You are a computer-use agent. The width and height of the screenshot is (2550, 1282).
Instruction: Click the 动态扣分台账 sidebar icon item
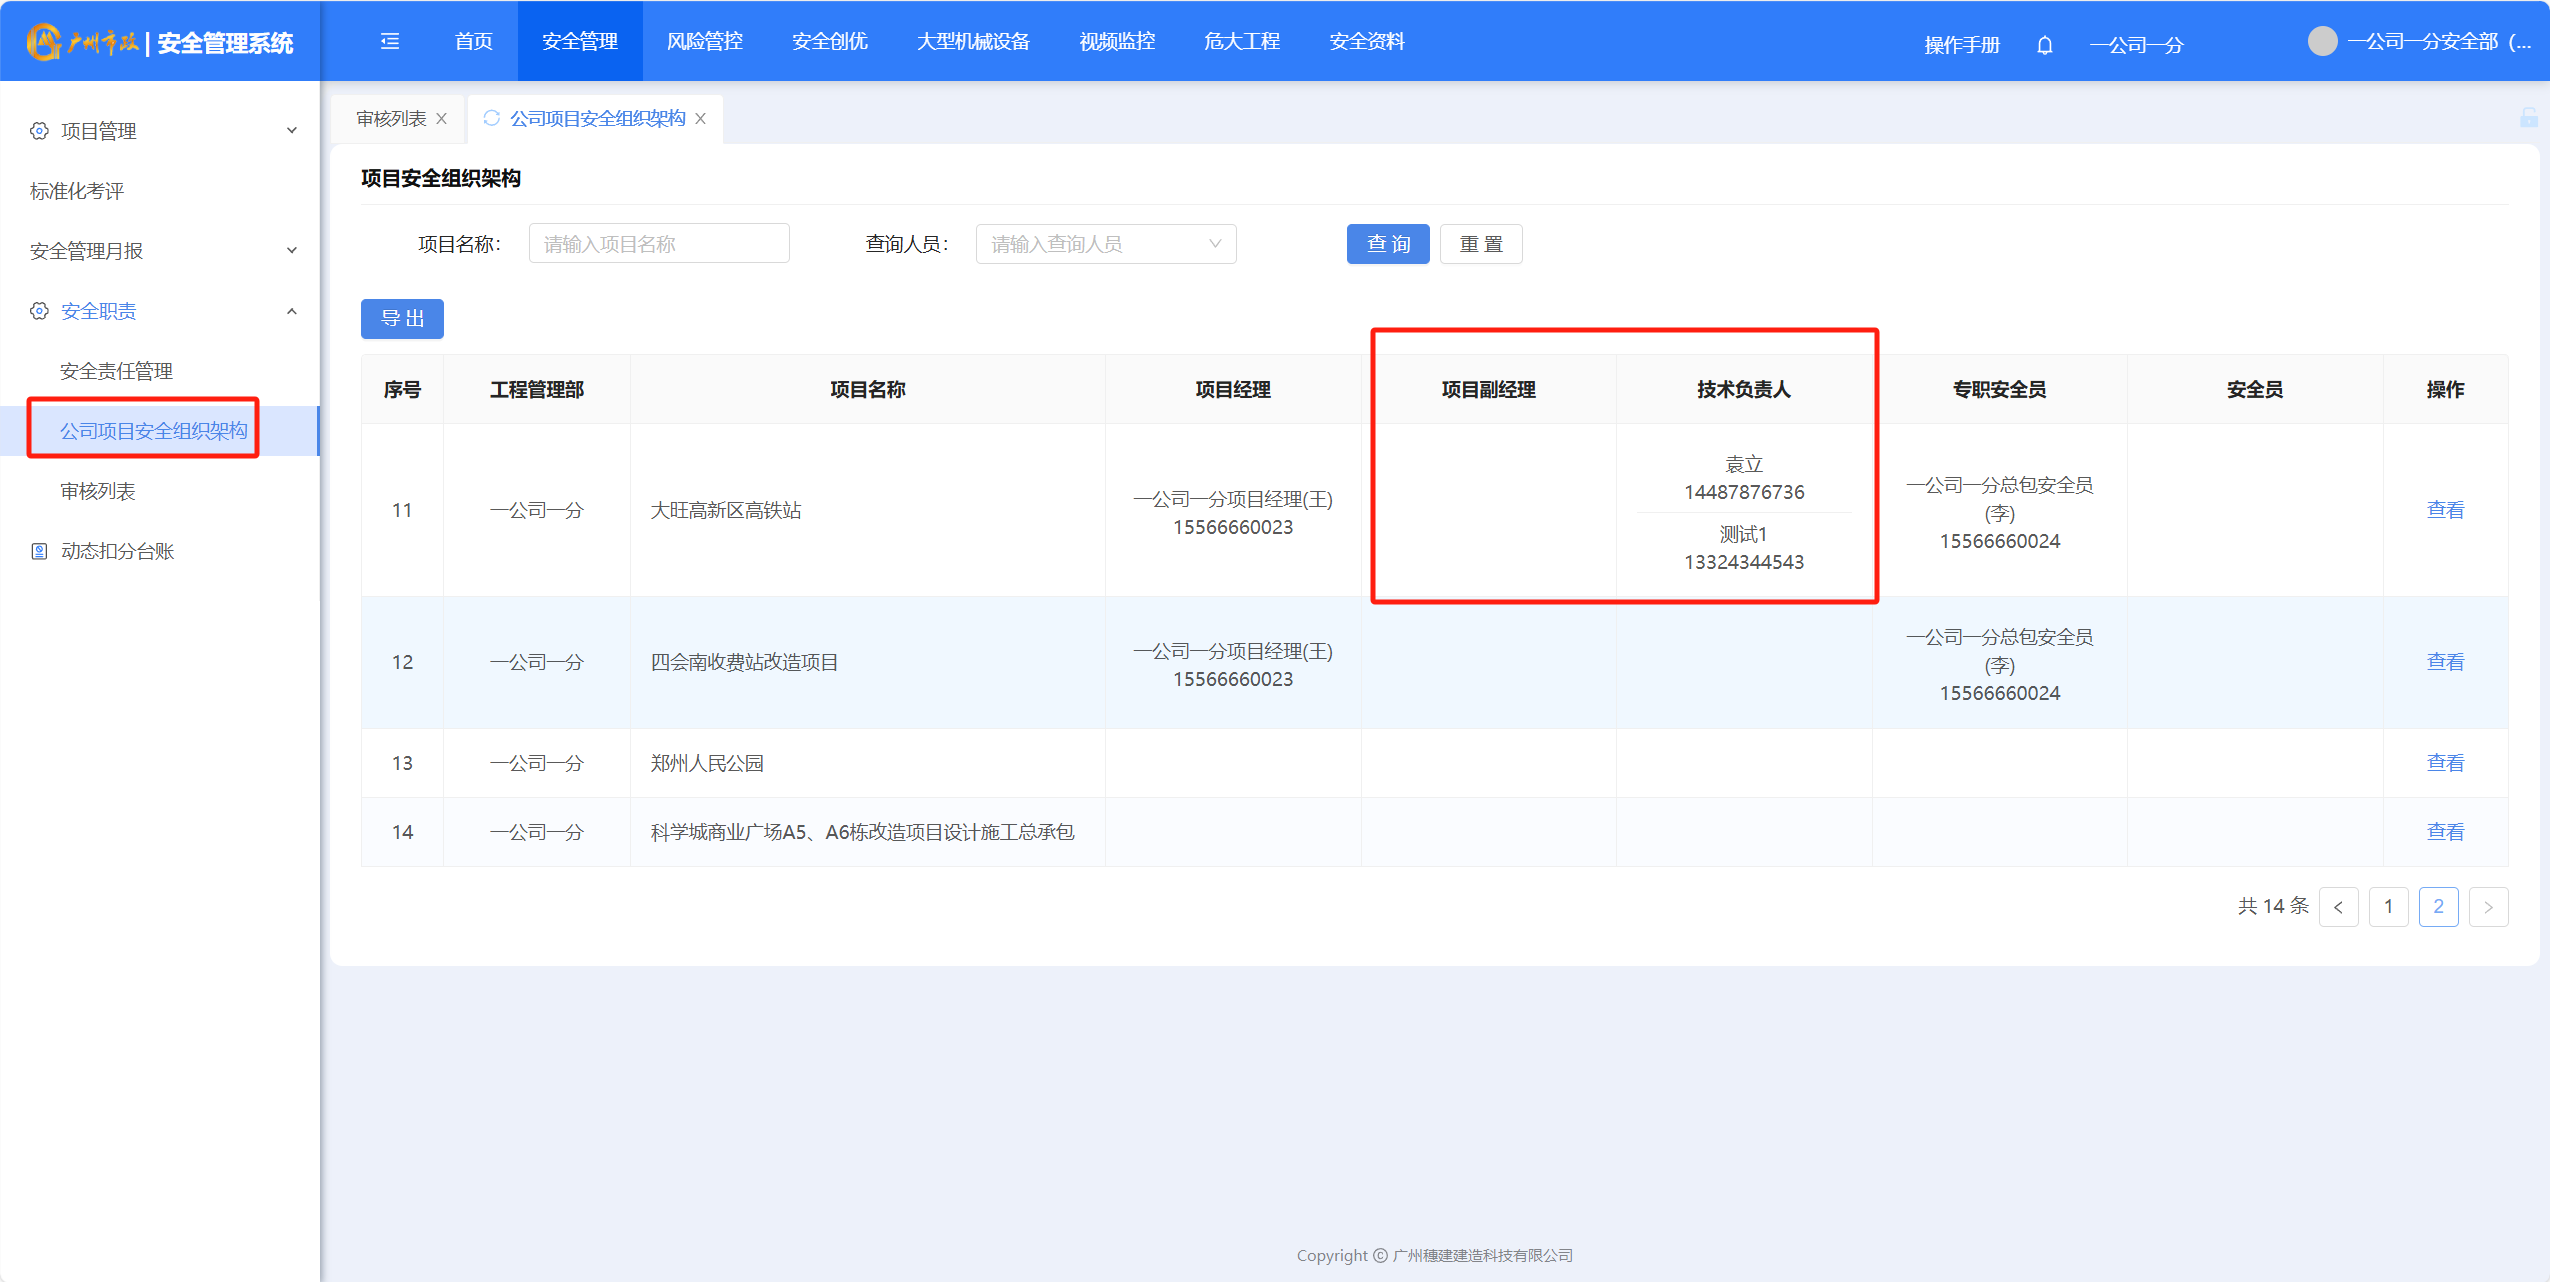117,551
